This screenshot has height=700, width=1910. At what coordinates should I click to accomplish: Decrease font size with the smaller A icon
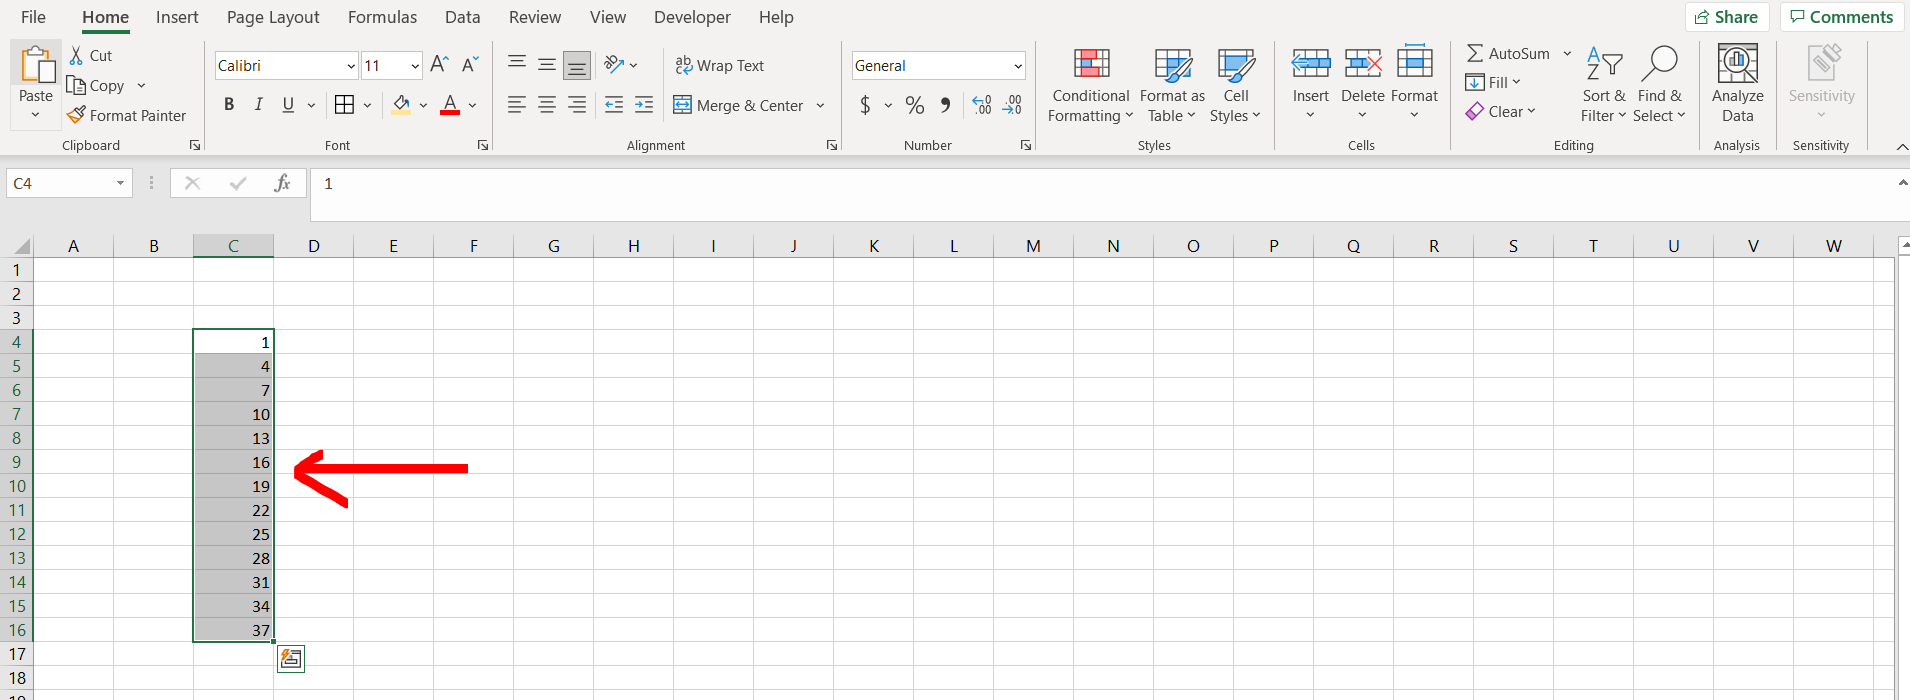470,65
